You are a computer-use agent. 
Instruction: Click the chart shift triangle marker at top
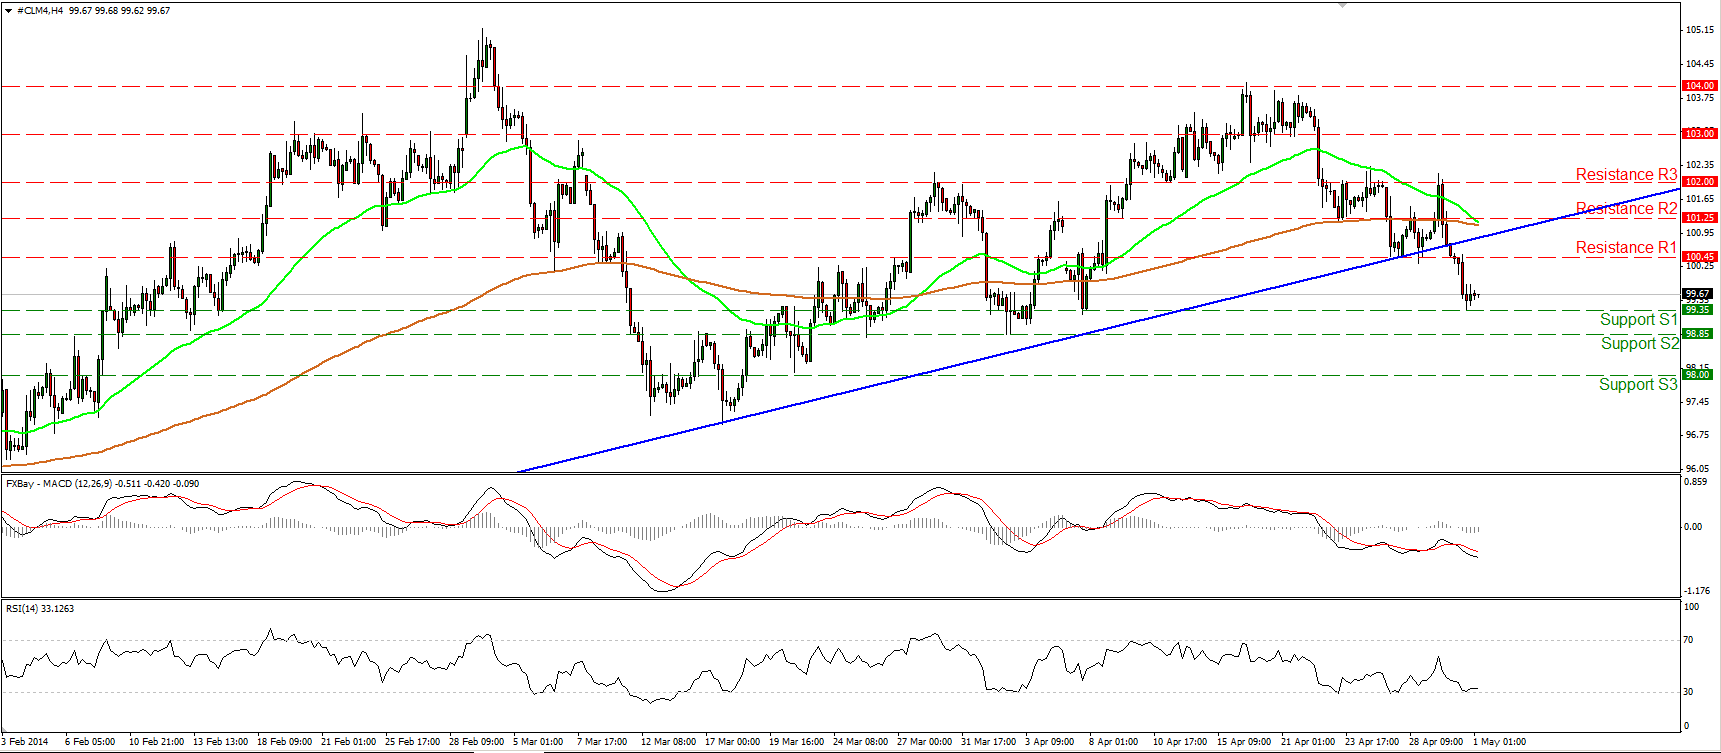coord(1343,5)
